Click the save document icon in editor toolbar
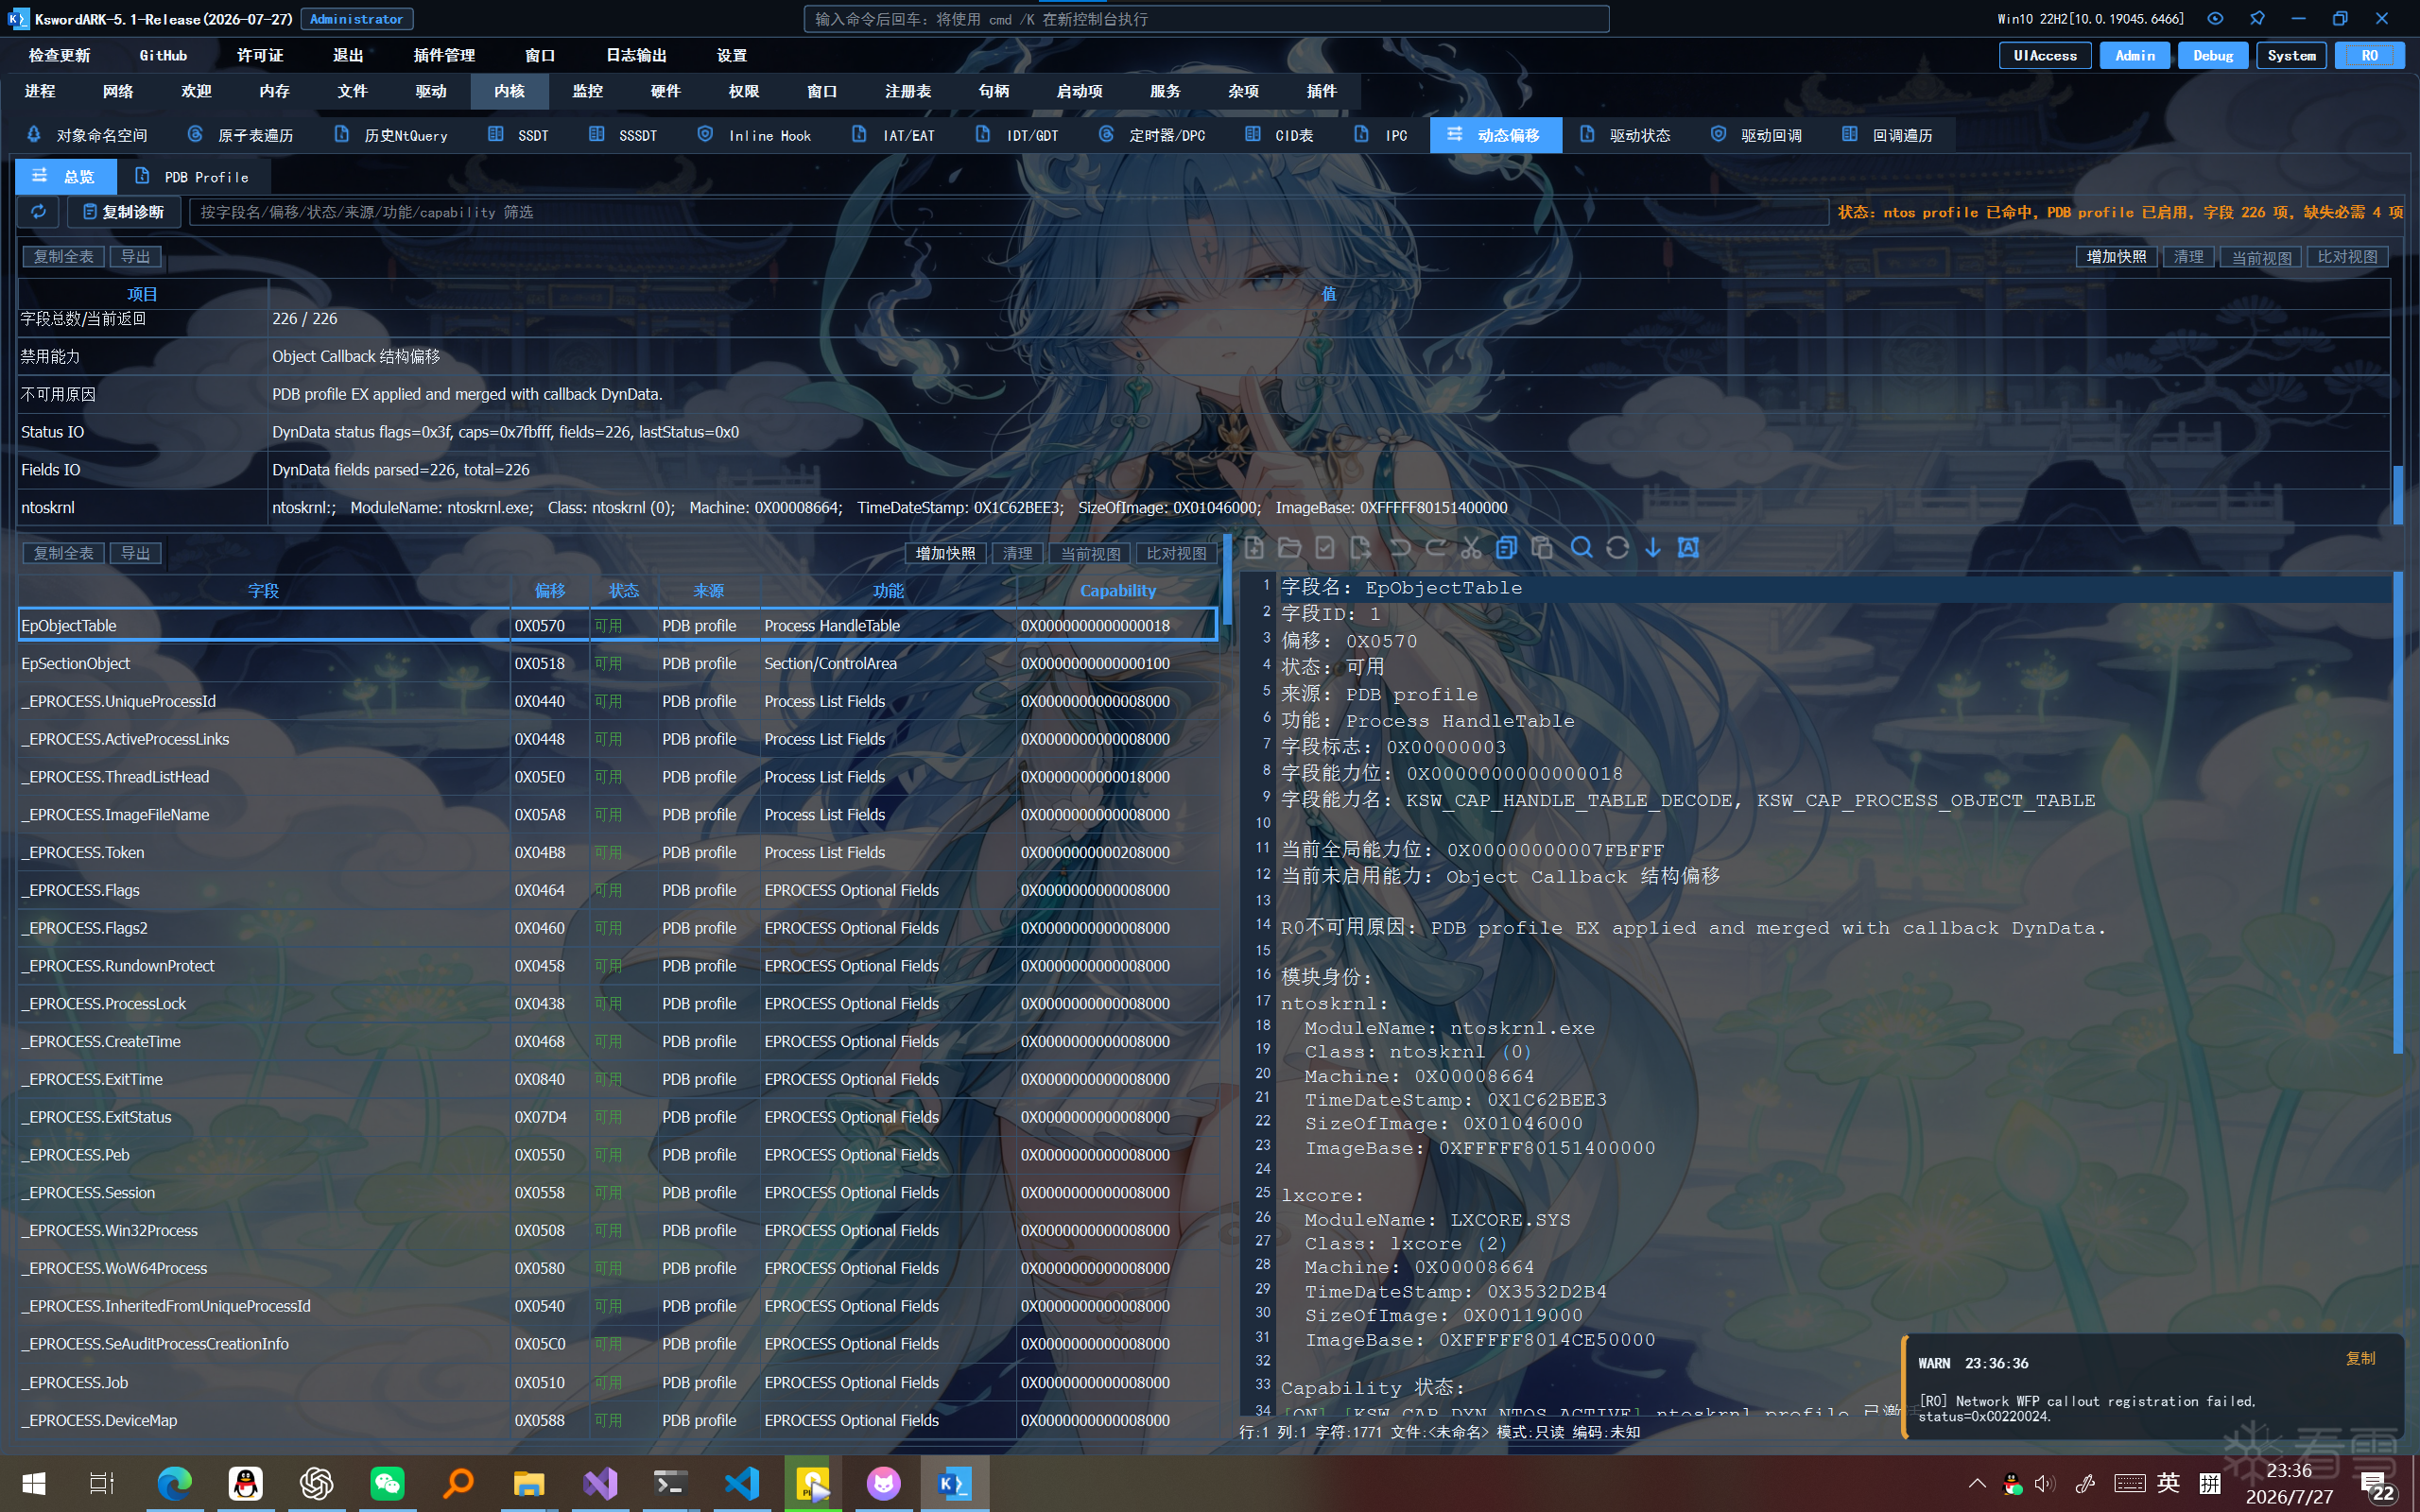Viewport: 2420px width, 1512px height. pyautogui.click(x=1325, y=547)
